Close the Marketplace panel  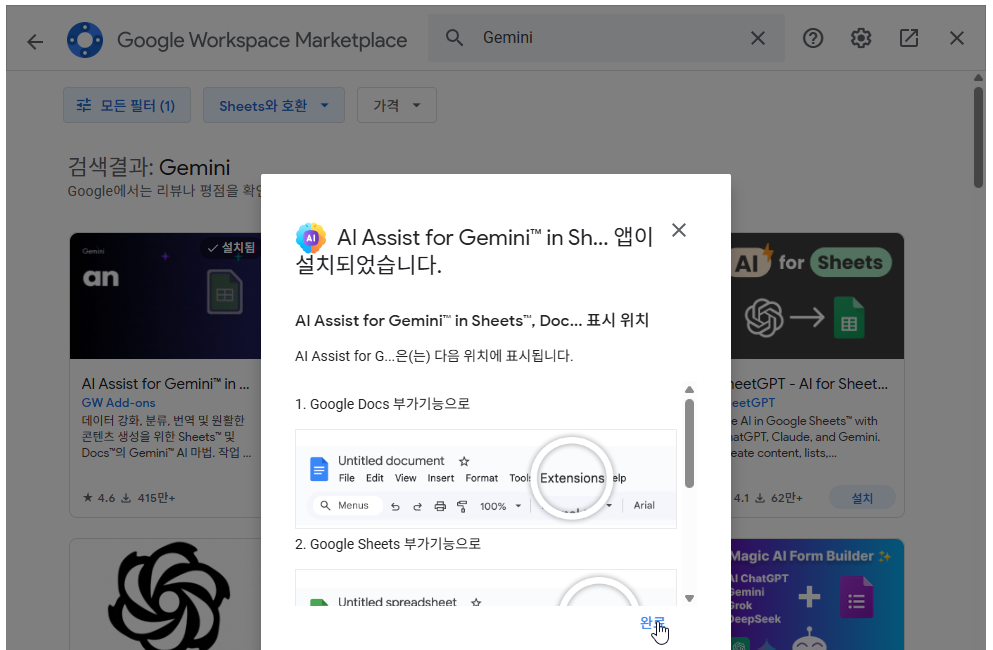[x=957, y=39]
